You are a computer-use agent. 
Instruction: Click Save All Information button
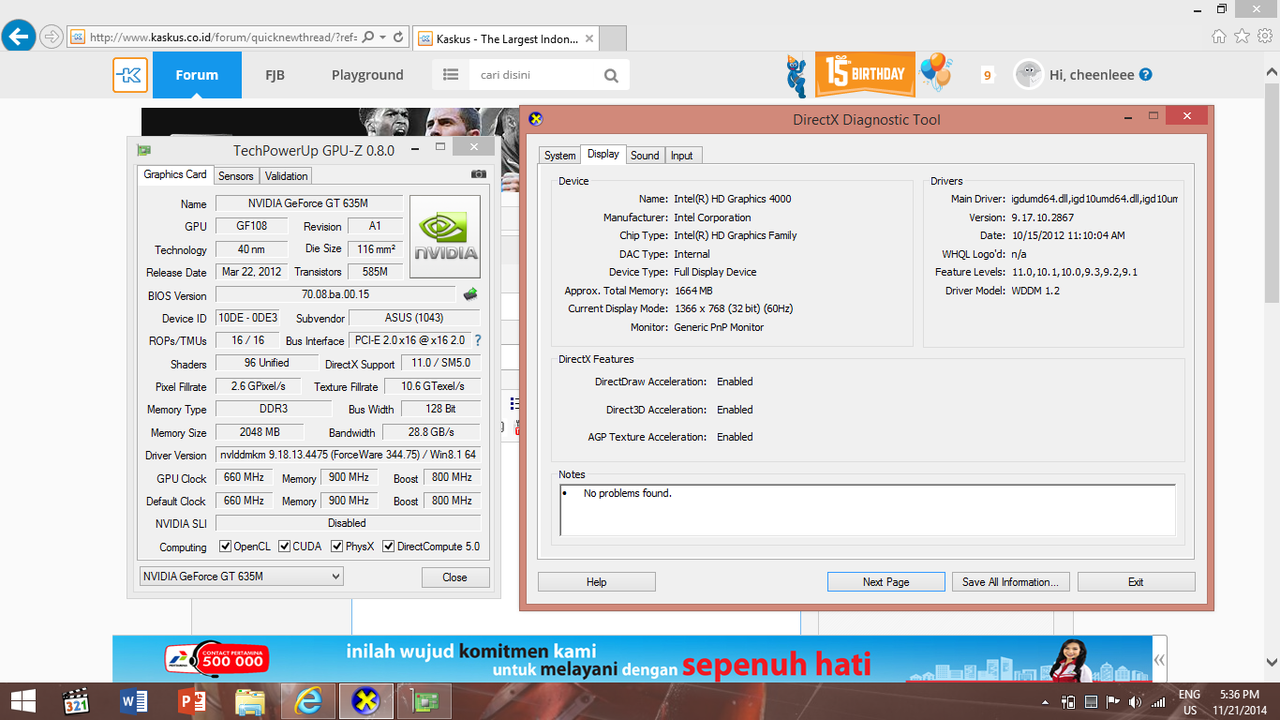(x=1012, y=582)
